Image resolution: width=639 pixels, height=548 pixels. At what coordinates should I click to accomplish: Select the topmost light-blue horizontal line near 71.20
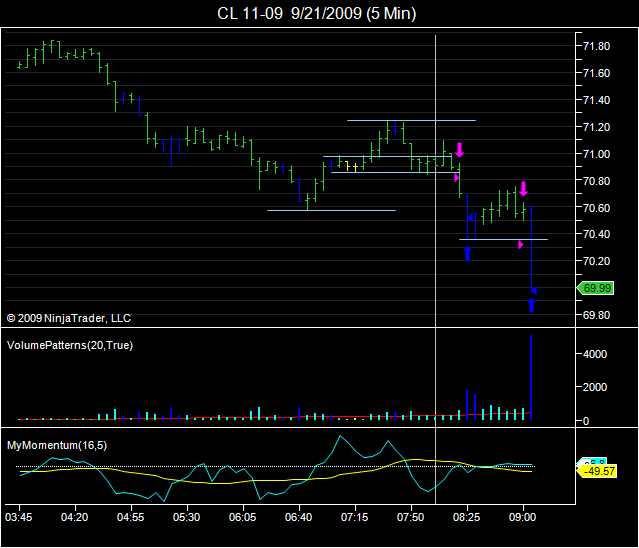(x=411, y=121)
